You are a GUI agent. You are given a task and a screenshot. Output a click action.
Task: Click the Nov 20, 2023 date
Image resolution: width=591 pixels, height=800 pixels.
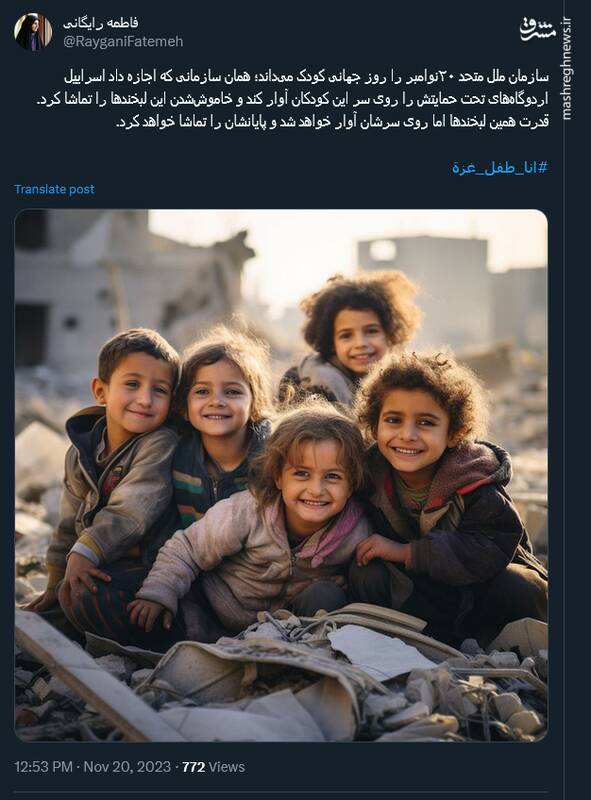coord(127,767)
